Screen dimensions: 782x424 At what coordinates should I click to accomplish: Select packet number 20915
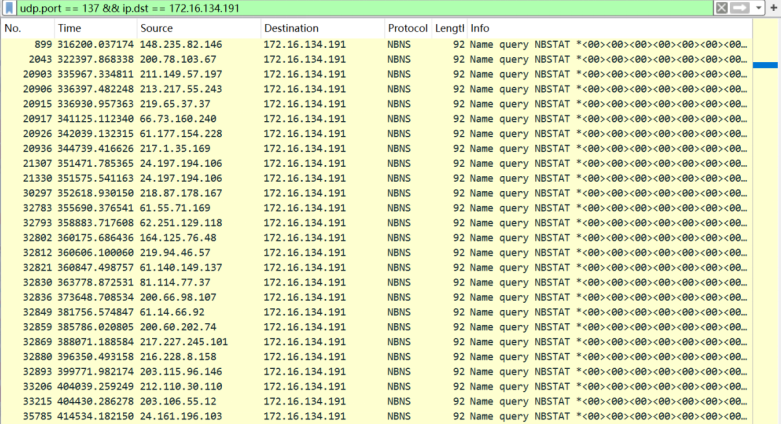[x=37, y=104]
